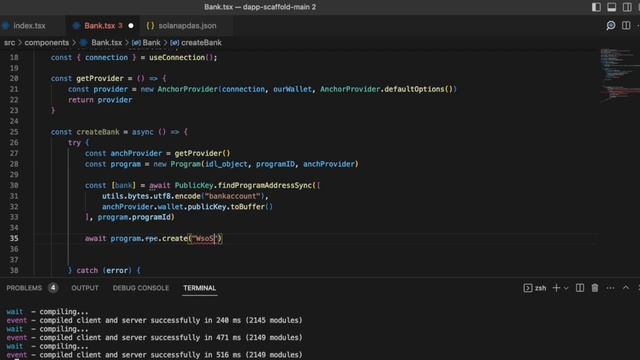Viewport: 640px width, 360px height.
Task: Split the editor to the right
Action: coord(626,26)
